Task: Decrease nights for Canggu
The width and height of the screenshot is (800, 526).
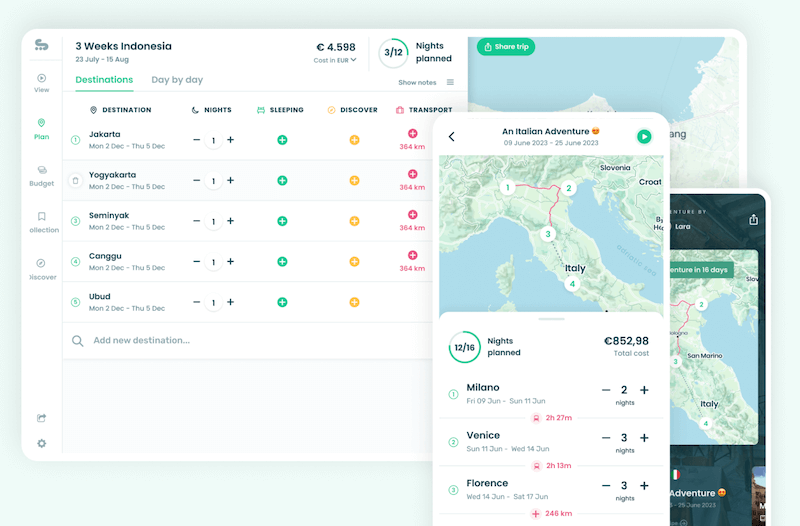Action: pyautogui.click(x=196, y=262)
